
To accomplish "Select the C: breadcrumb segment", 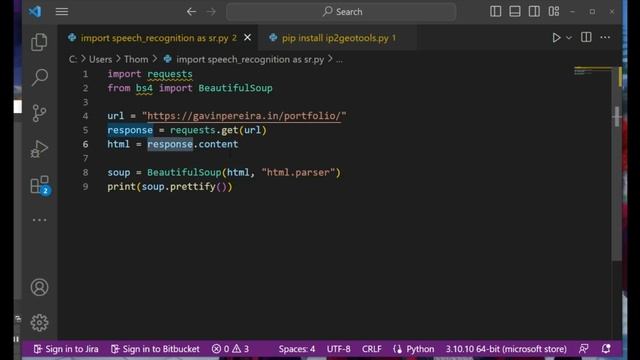I will [x=73, y=60].
